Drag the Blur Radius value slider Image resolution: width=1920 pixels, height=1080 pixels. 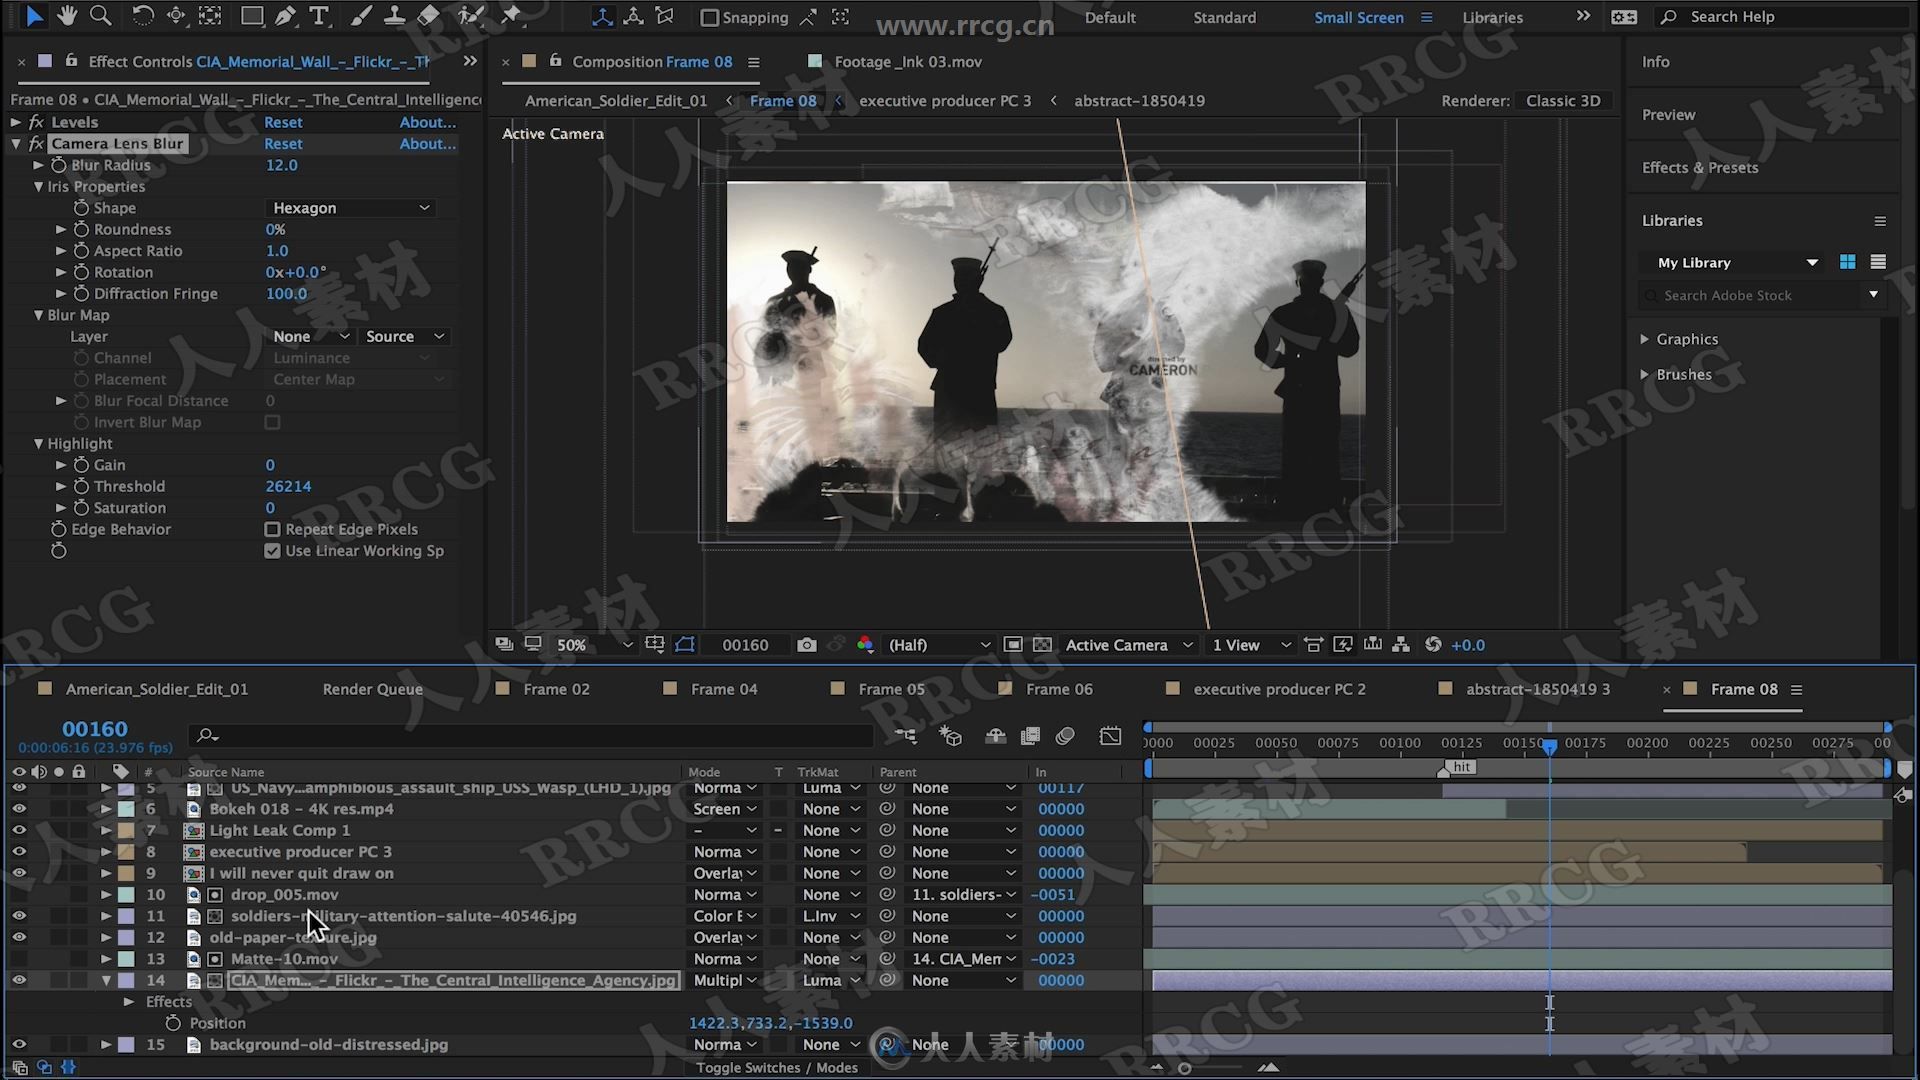[281, 165]
